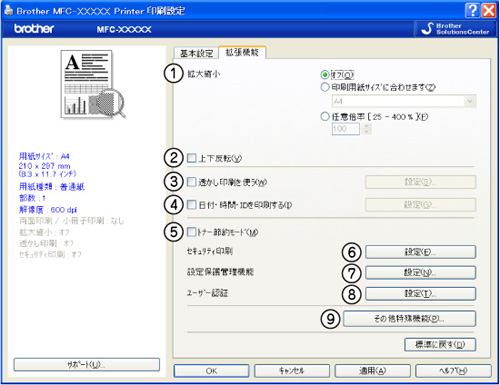Click the help question mark title bar icon
This screenshot has width=500, height=385.
472,10
